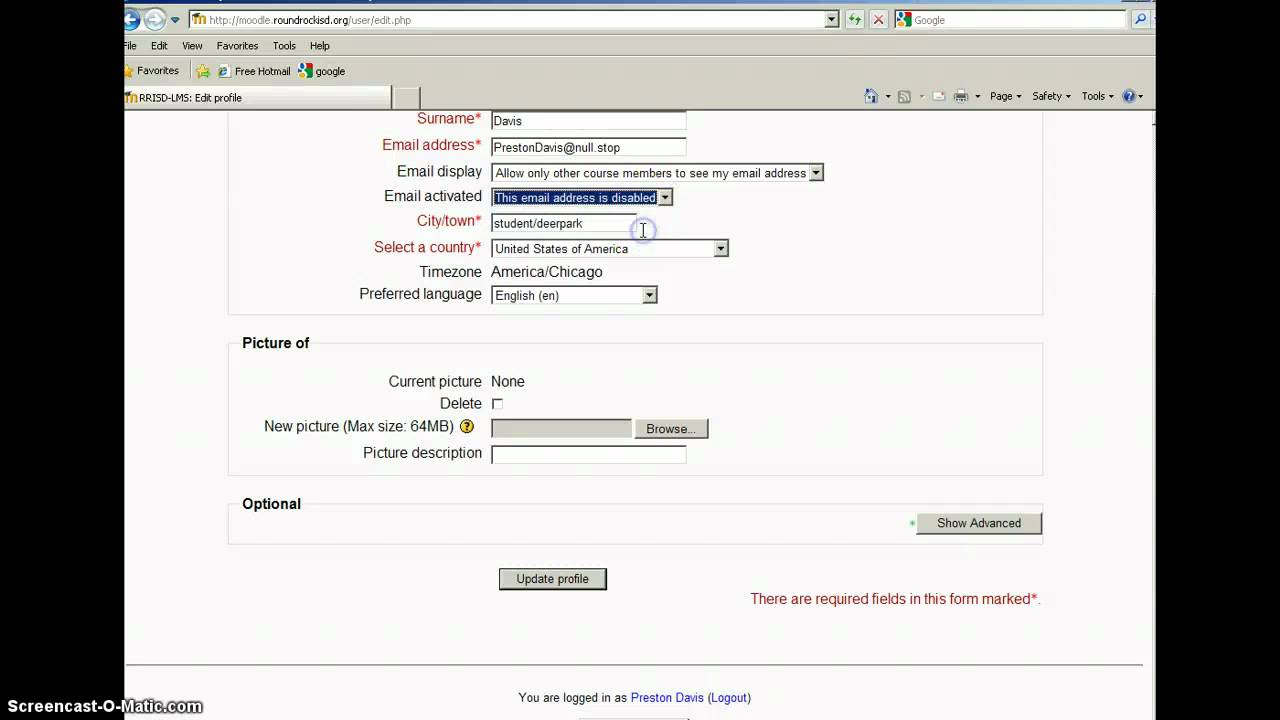Open the Free Hotmail favorites link
The width and height of the screenshot is (1280, 720).
[x=254, y=71]
